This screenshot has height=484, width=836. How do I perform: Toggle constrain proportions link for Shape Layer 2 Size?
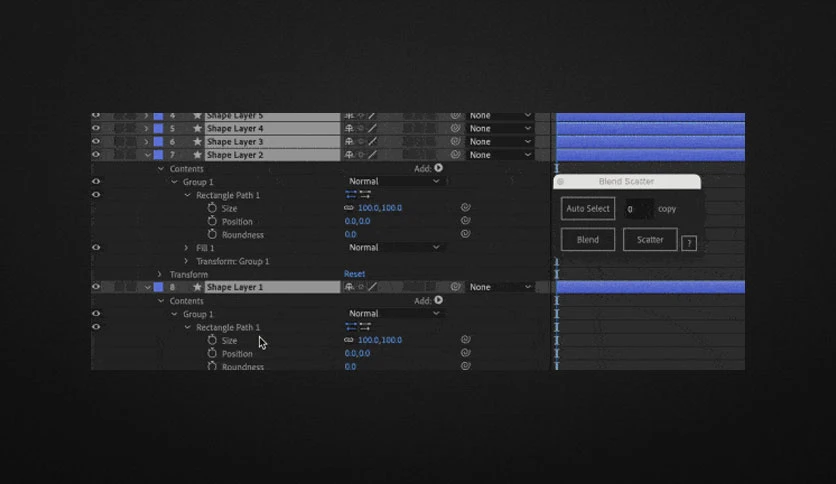pos(349,208)
